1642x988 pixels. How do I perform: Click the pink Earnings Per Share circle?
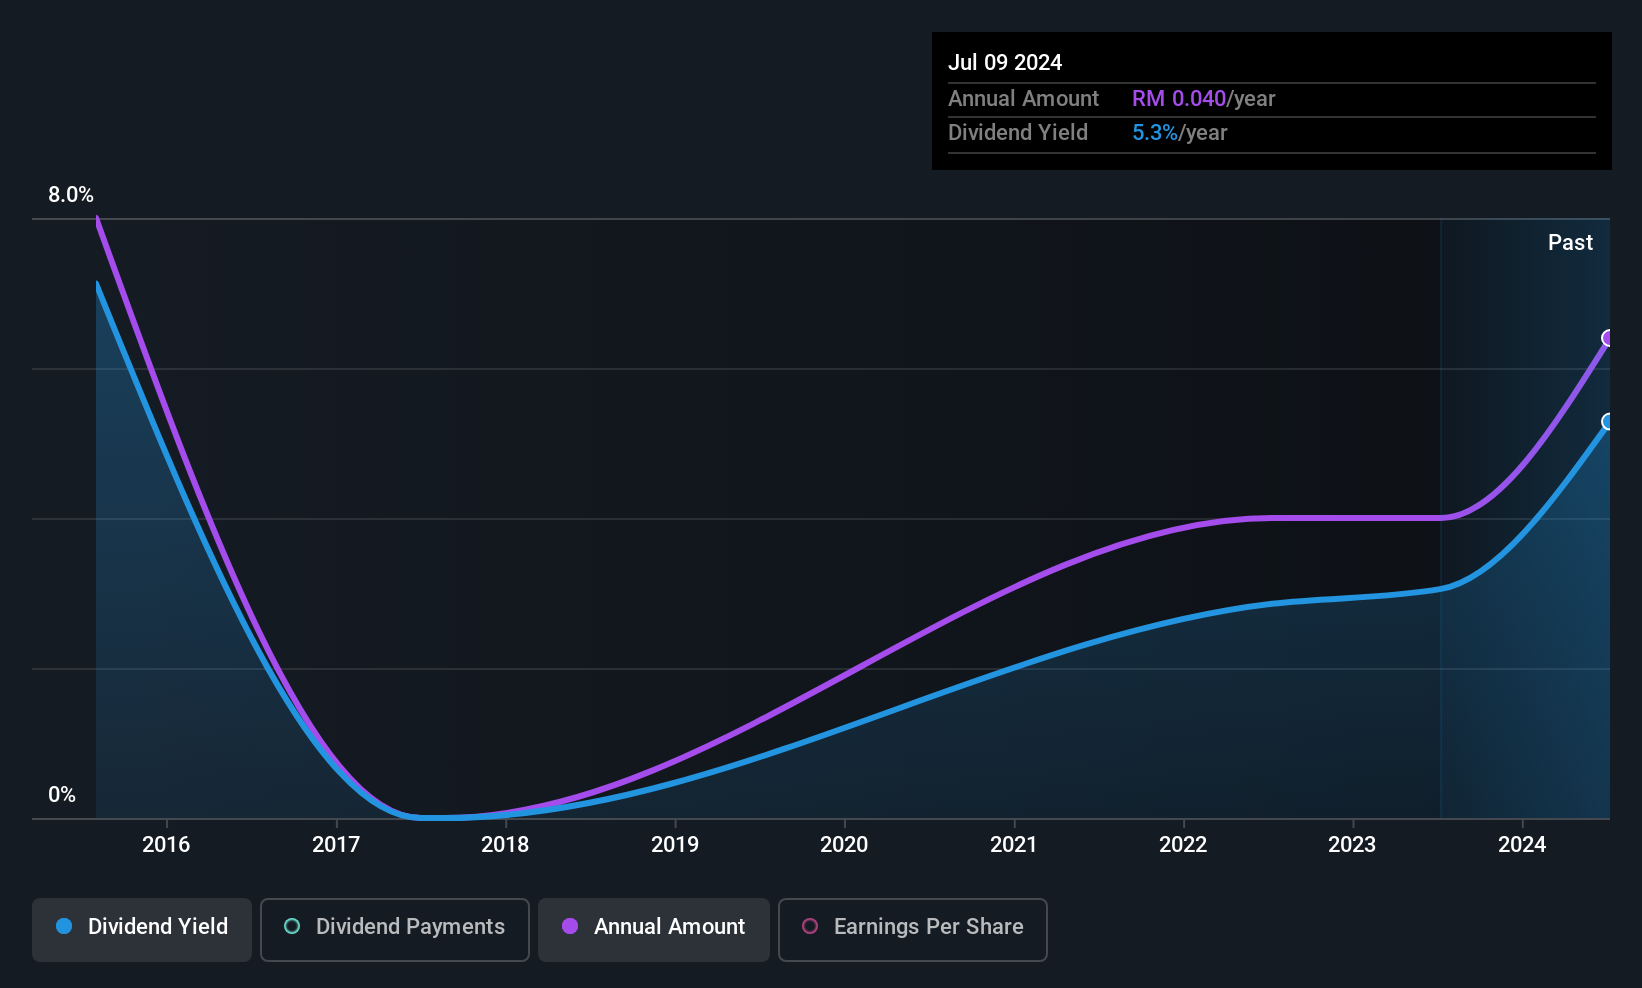810,926
